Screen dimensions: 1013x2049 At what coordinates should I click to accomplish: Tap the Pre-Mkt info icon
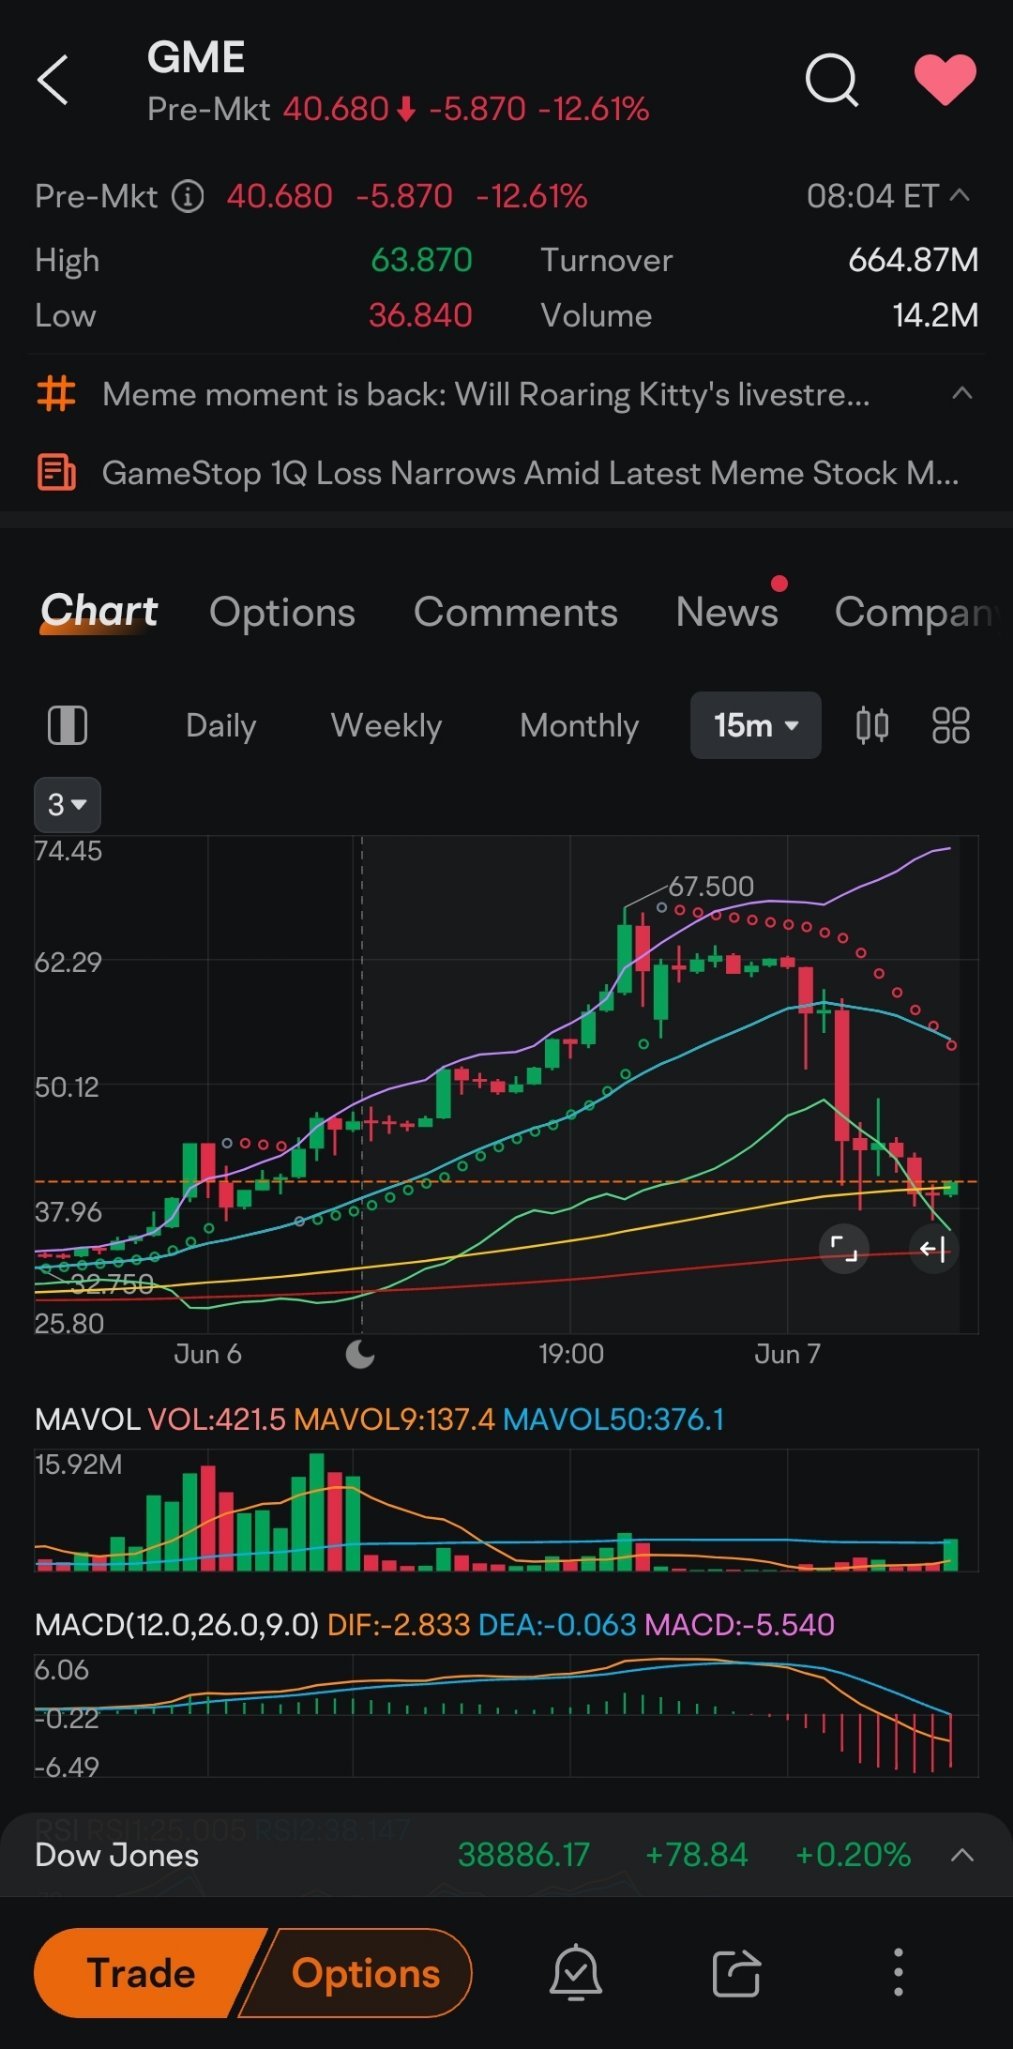[x=187, y=196]
